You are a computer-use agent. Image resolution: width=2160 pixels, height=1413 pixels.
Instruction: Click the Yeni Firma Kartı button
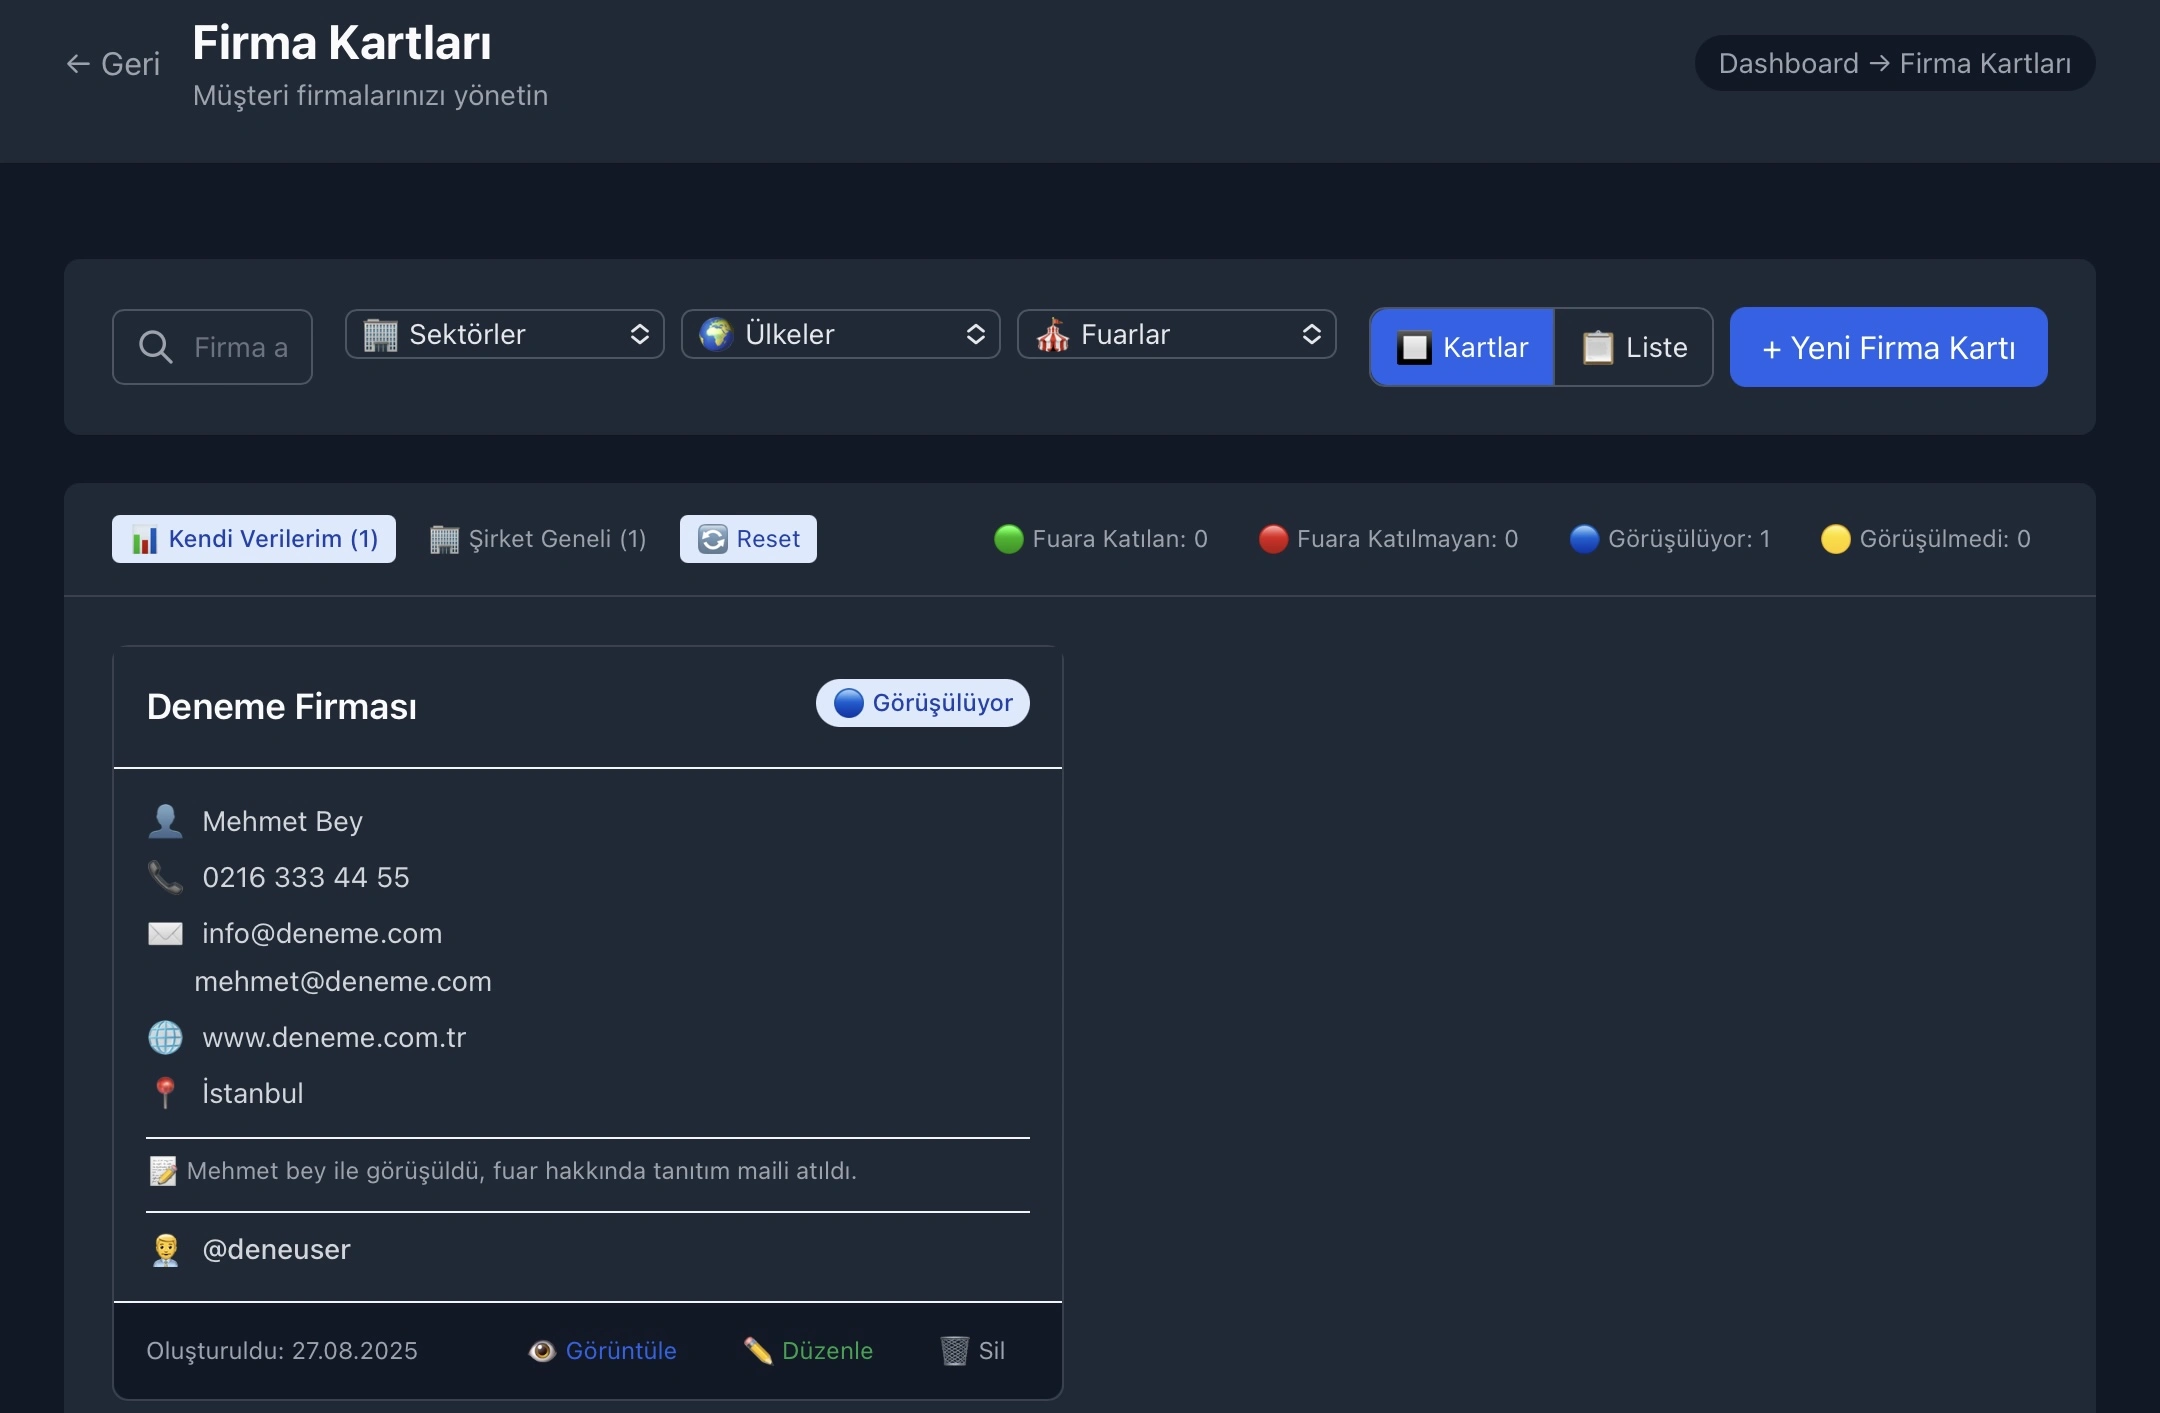point(1888,347)
